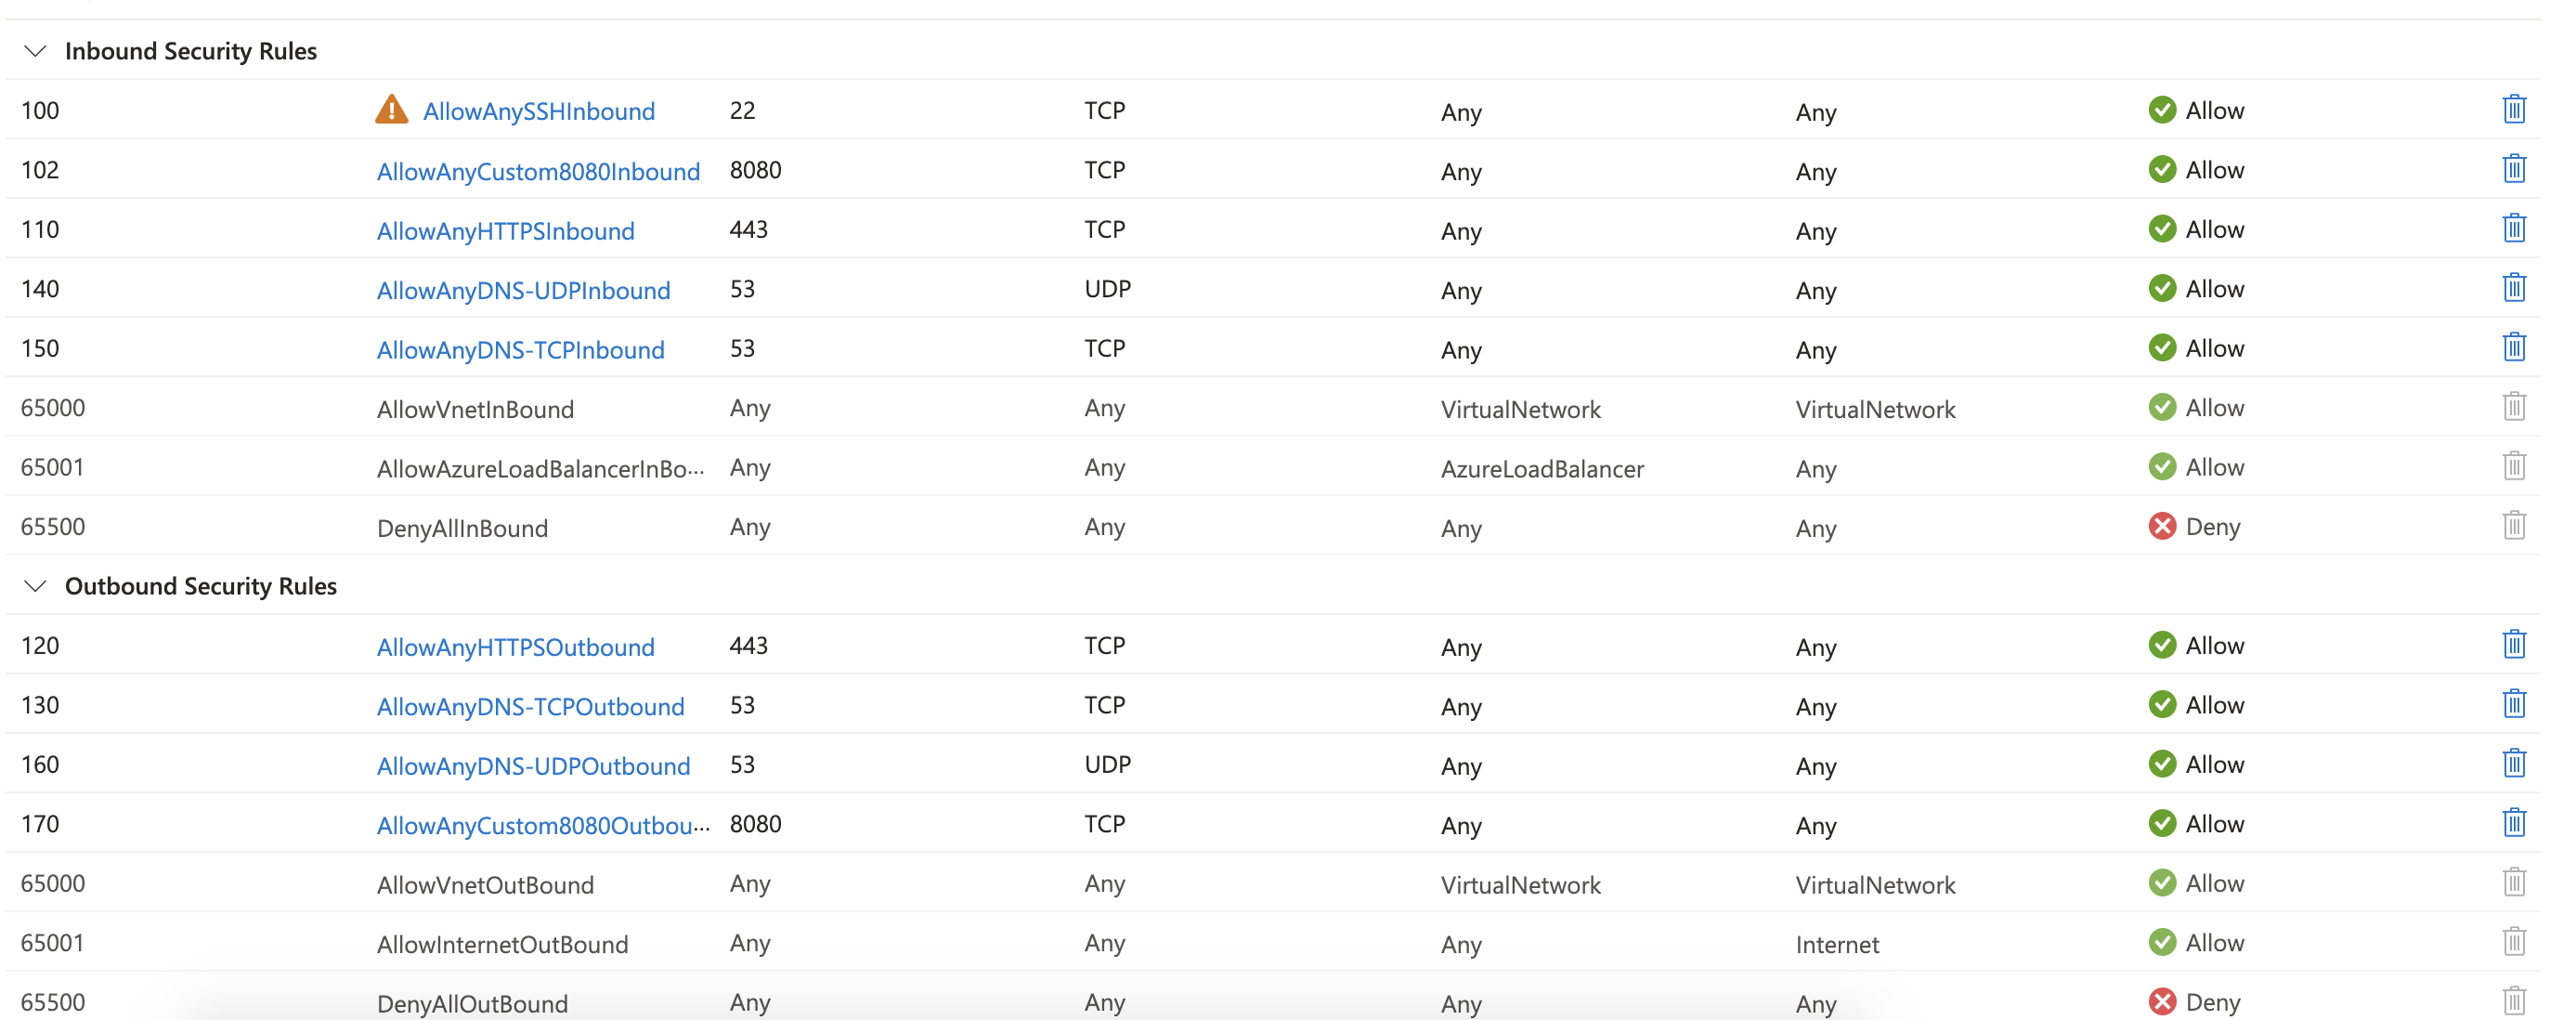Viewport: 2576px width, 1020px height.
Task: Select the AllowVnetInBound default rule row
Action: click(1272, 407)
